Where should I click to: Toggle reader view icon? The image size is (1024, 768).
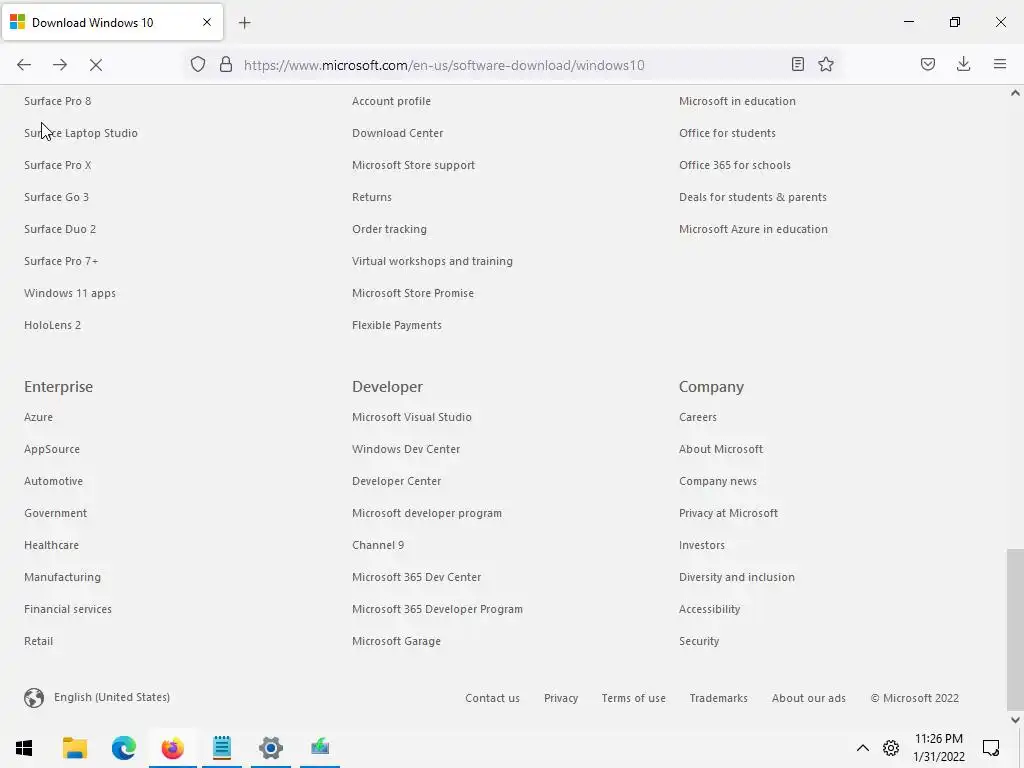coord(797,64)
